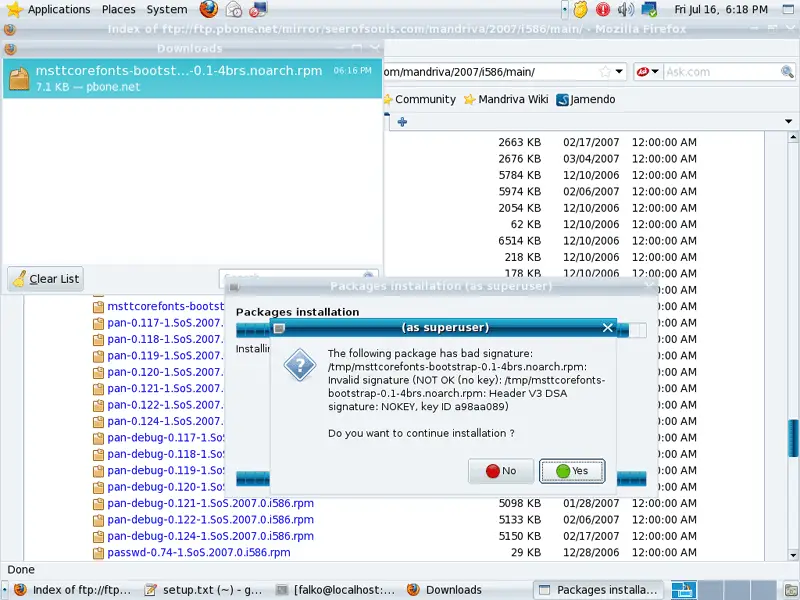Image resolution: width=800 pixels, height=600 pixels.
Task: Click the monitor launcher icon in top panel
Action: 258,9
